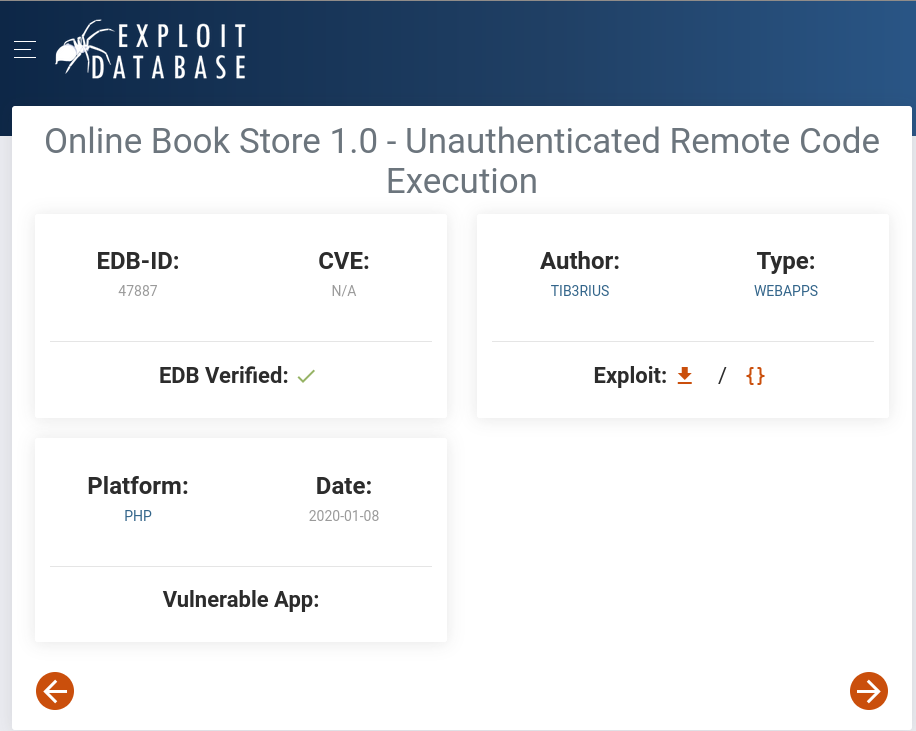Click the date 2020-01-08
Screen dimensions: 916x731
[344, 517]
